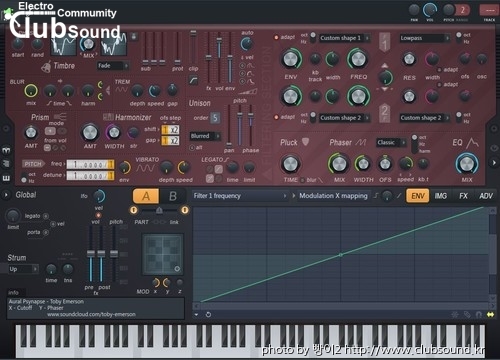Open the Custom shape 1 filter dropdown
Screen dimensions: 500x360
coord(344,38)
